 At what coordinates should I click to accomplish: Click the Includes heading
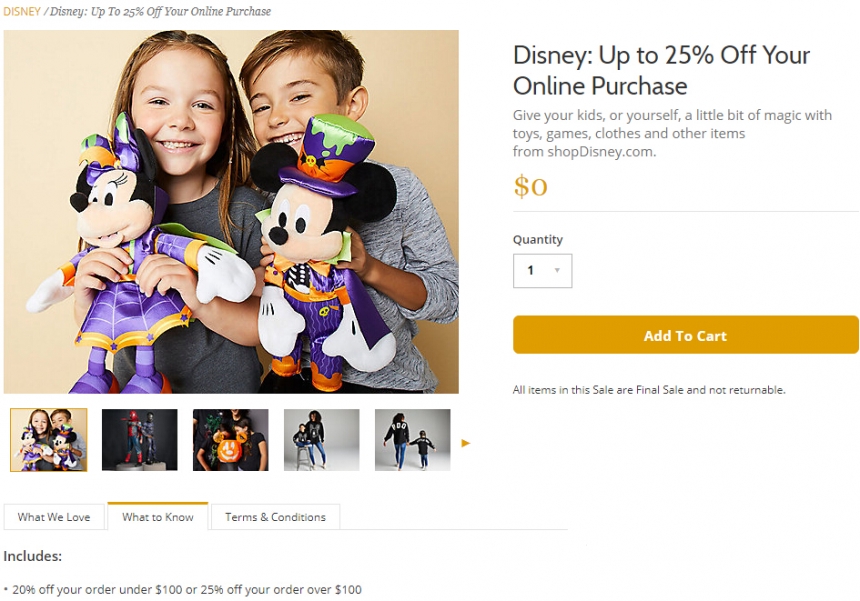point(33,556)
